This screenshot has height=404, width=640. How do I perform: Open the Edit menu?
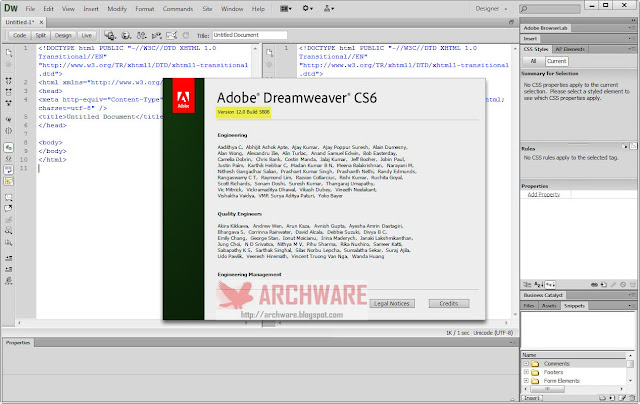click(48, 9)
